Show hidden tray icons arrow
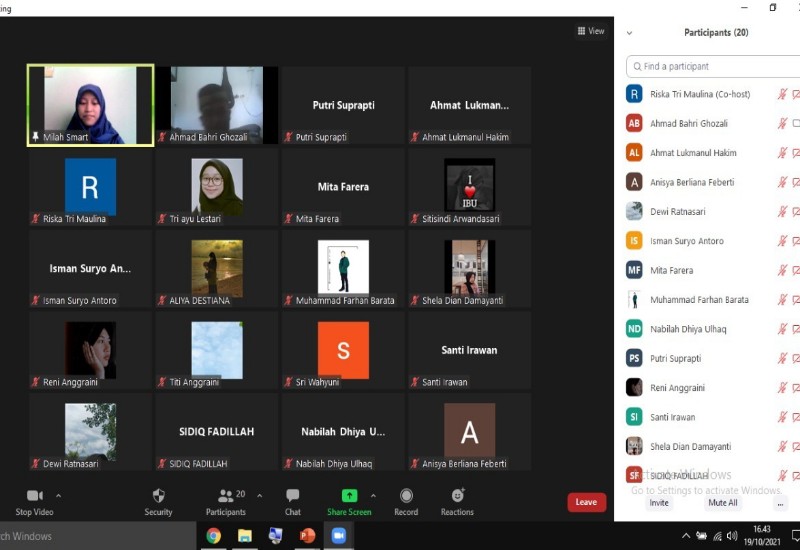This screenshot has width=800, height=550. pos(686,536)
